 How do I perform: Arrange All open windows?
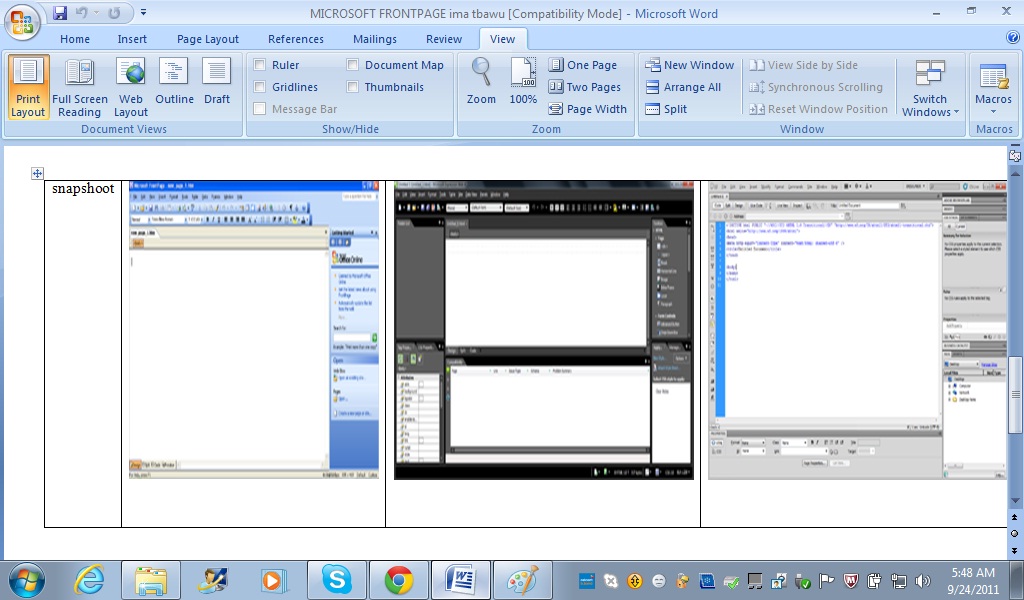[683, 87]
